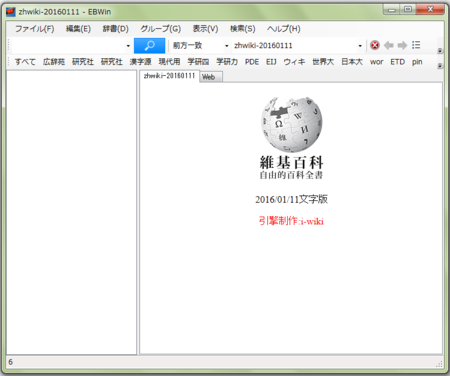Click the 2016/01/11文字版 text
The image size is (450, 376).
(x=291, y=199)
